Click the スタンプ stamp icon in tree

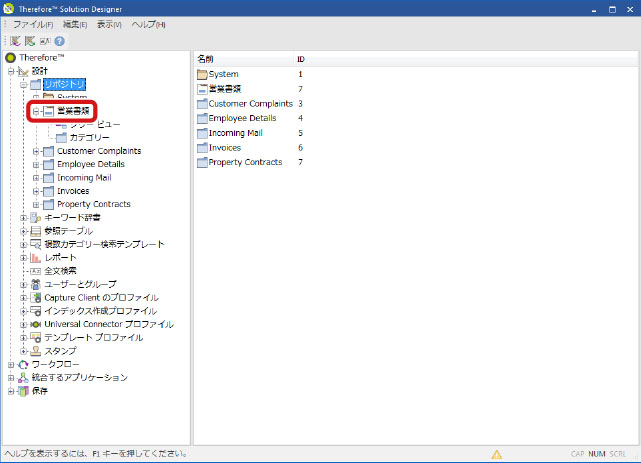[36, 351]
